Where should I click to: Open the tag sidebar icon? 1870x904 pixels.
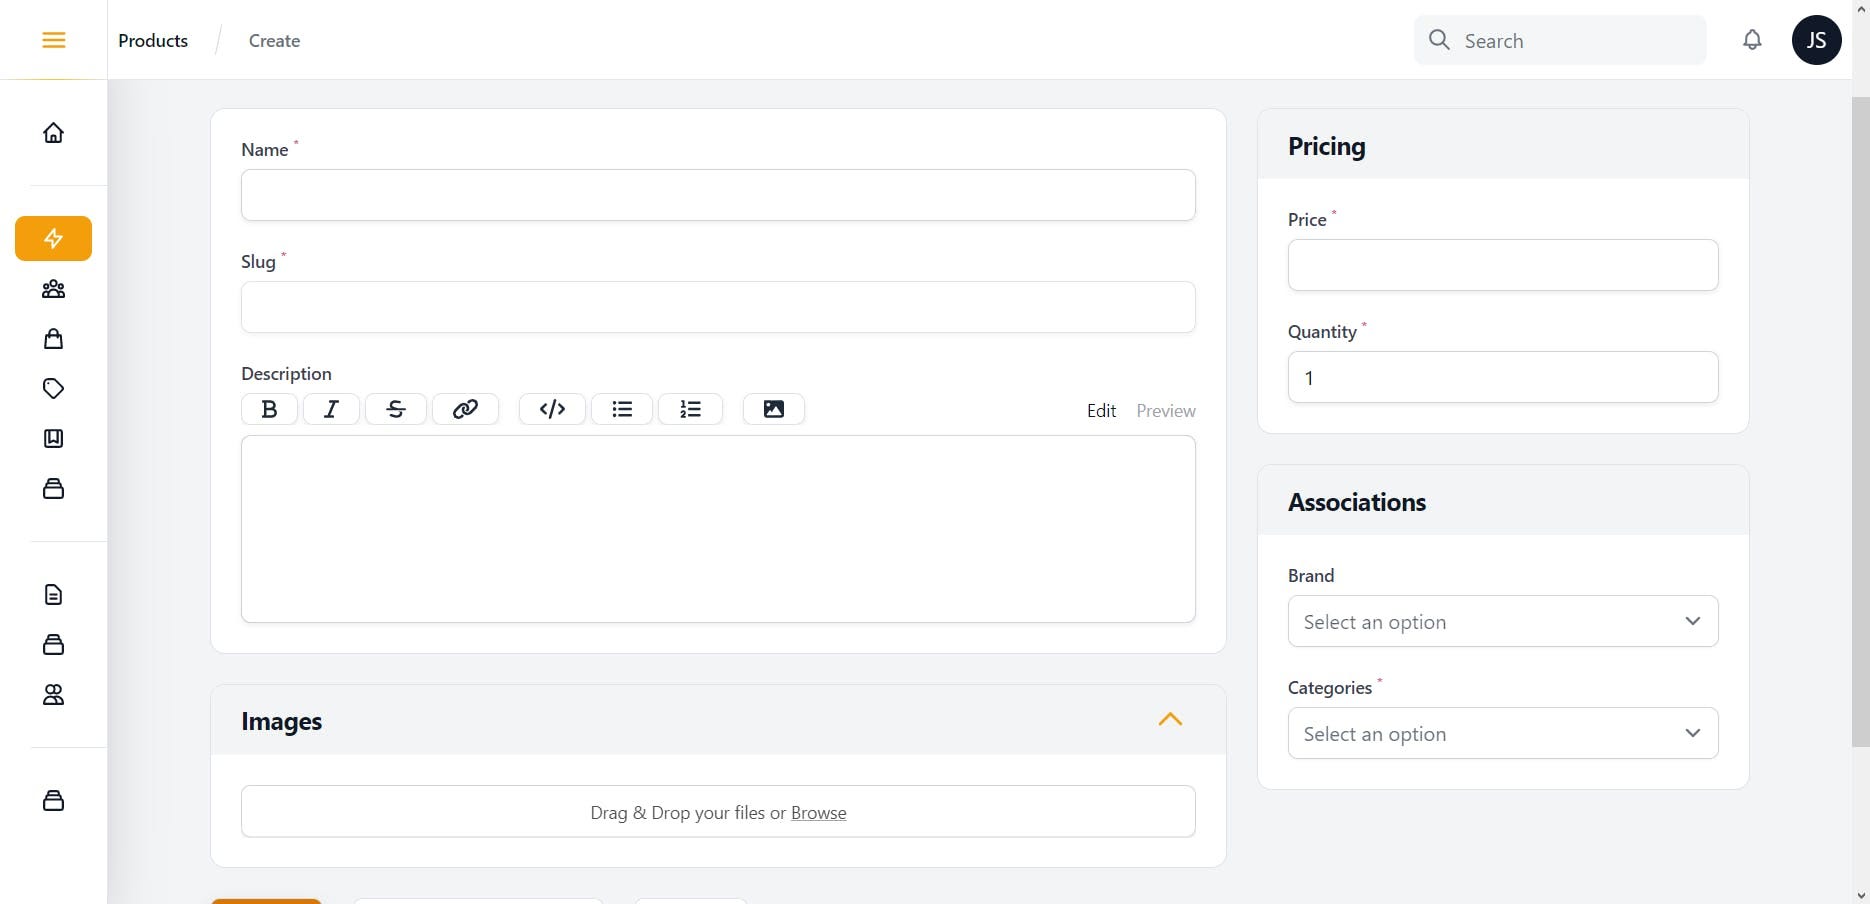pos(54,389)
